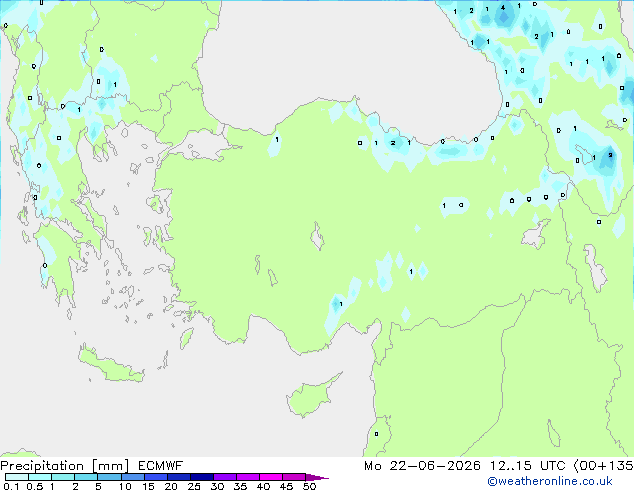Click the "ECMWF" model label

[161, 466]
